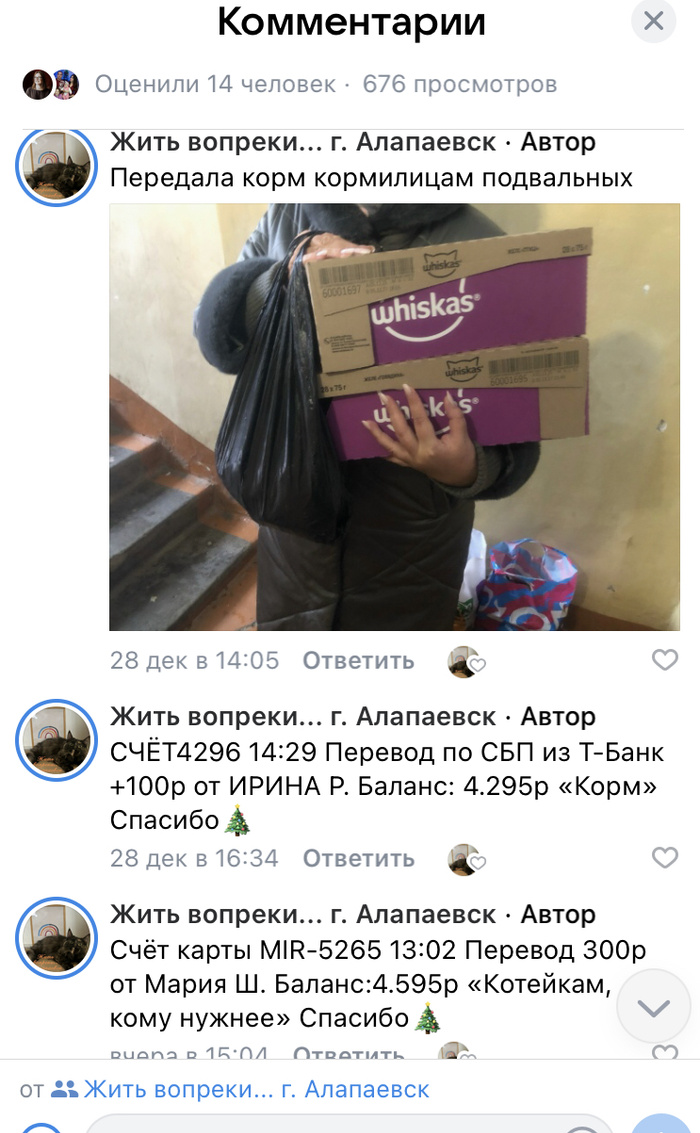Viewport: 700px width, 1133px height.
Task: Open first comment's author avatar
Action: pyautogui.click(x=56, y=165)
